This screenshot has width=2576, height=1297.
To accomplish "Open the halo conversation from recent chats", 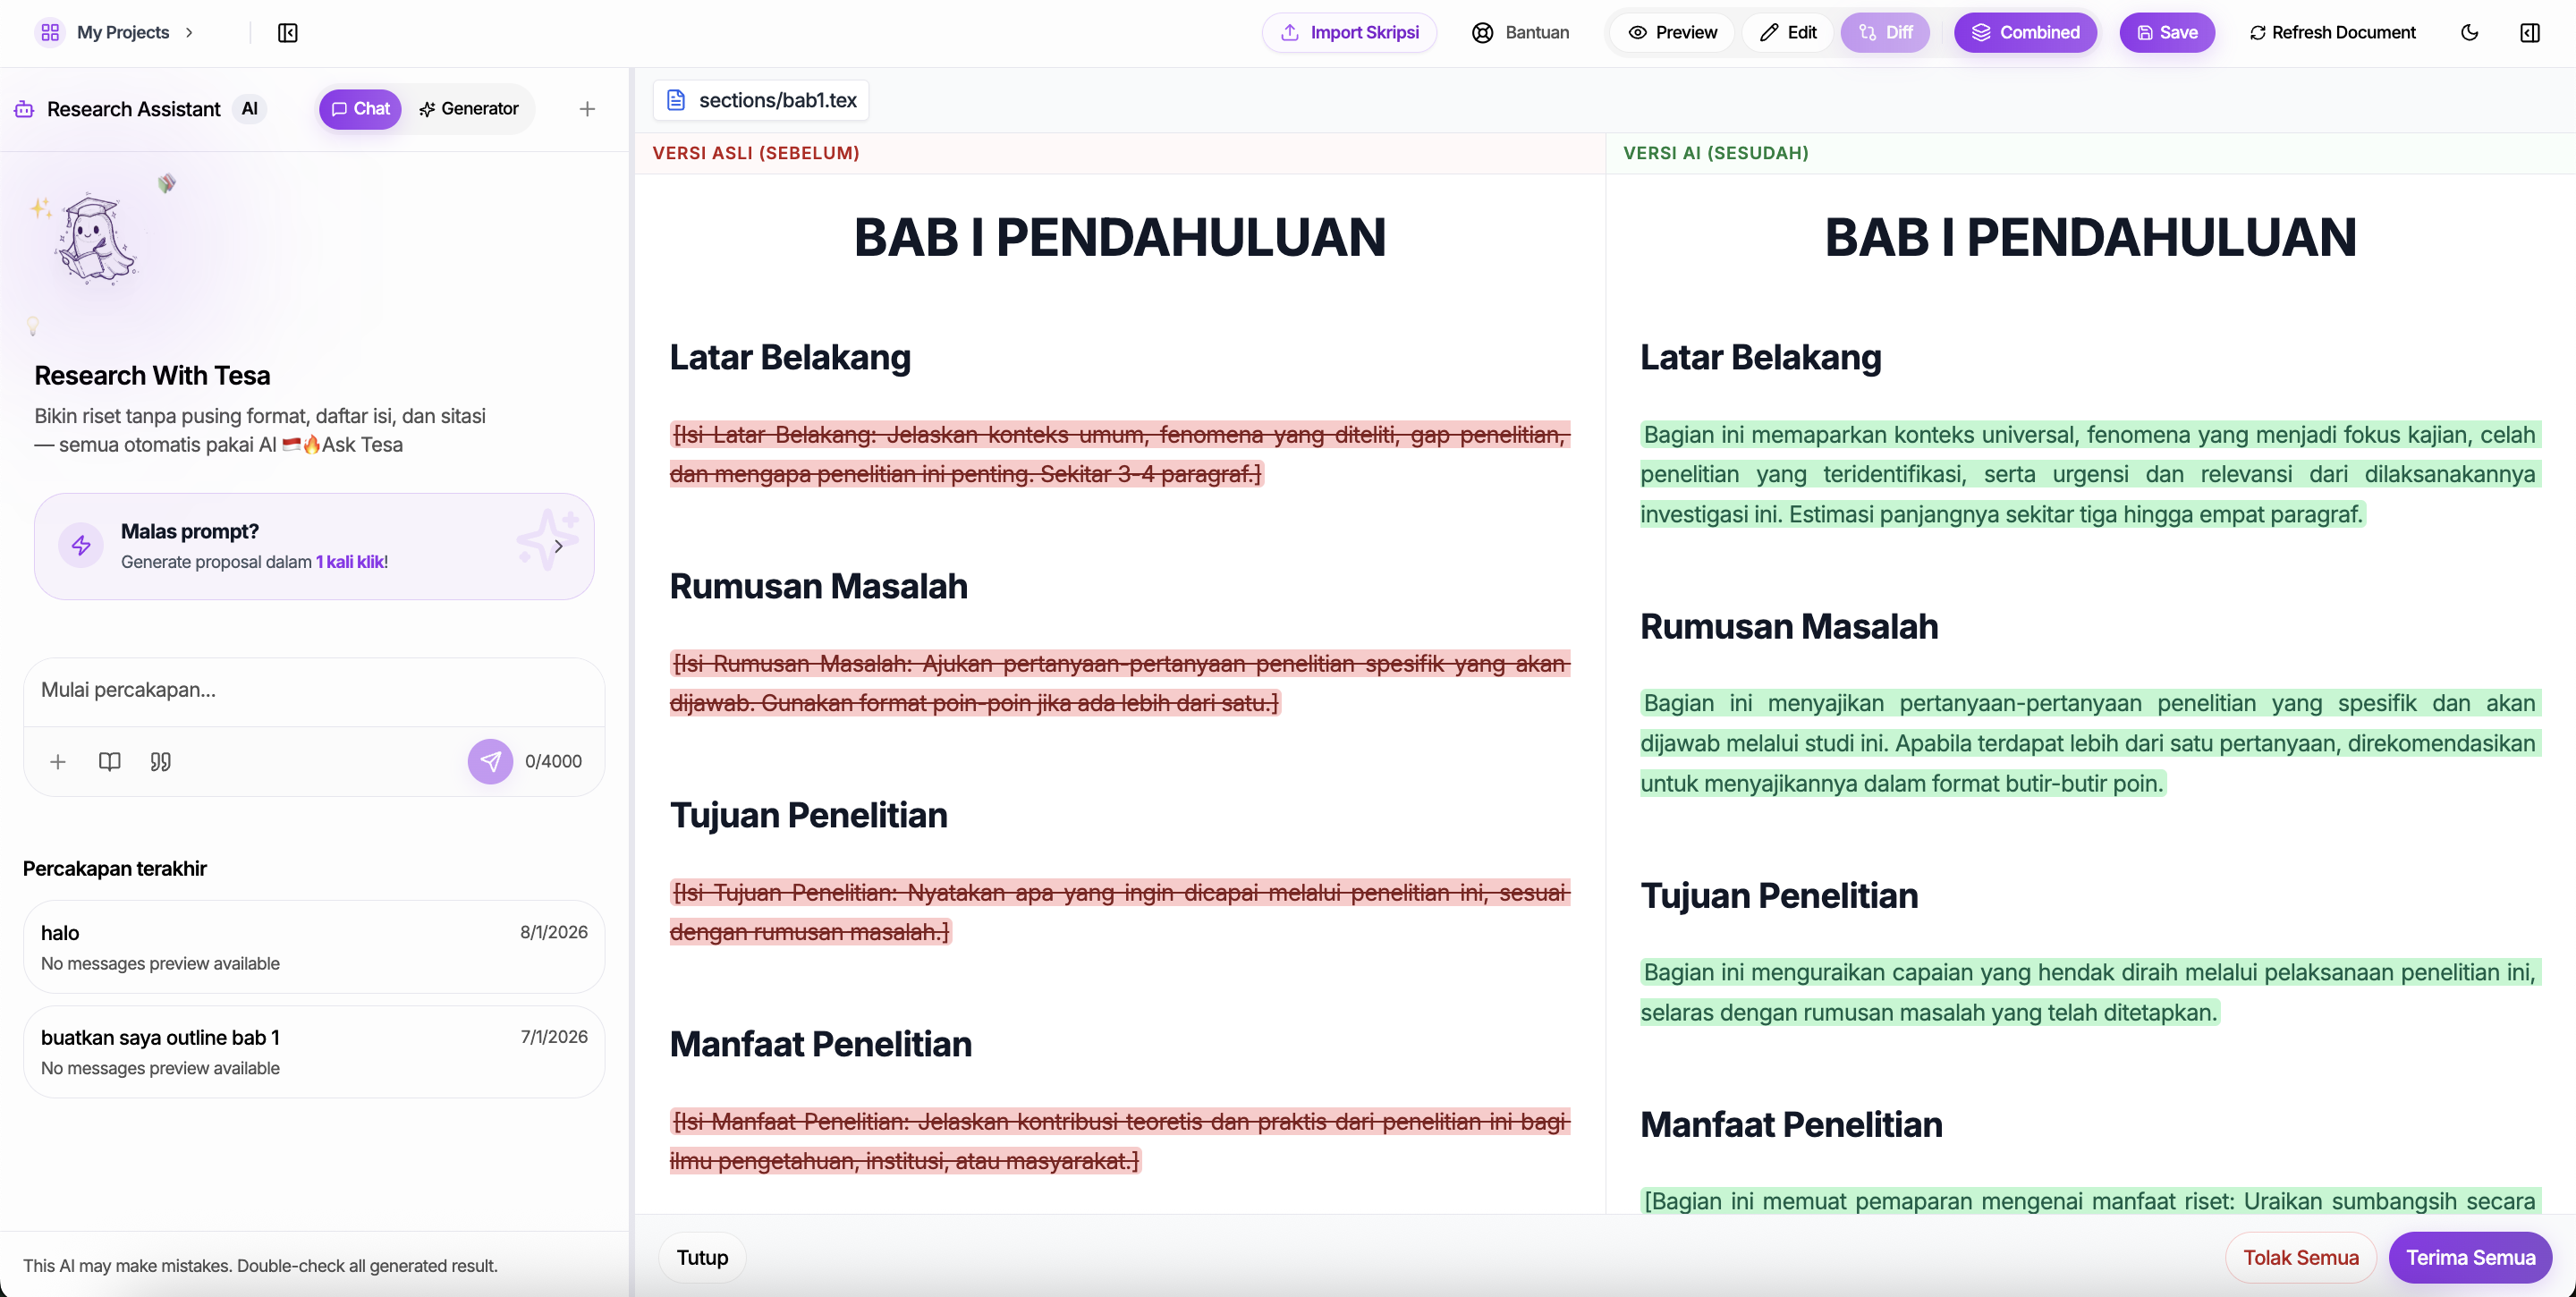I will [x=313, y=946].
